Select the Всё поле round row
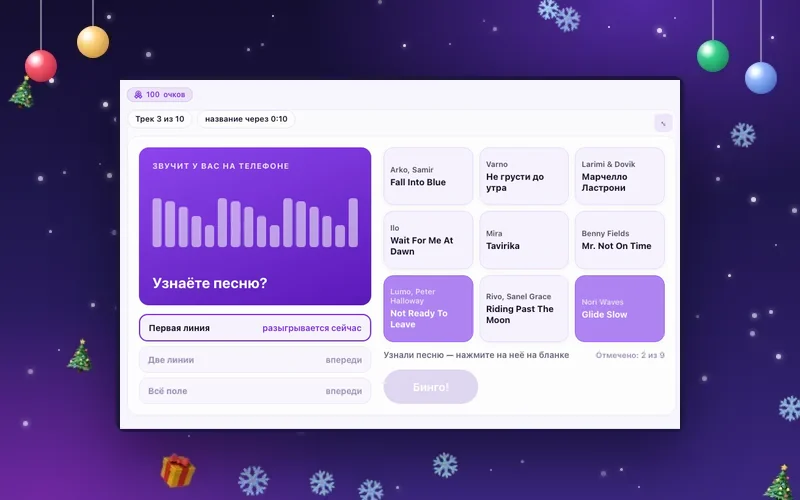Image resolution: width=800 pixels, height=500 pixels. coord(255,391)
